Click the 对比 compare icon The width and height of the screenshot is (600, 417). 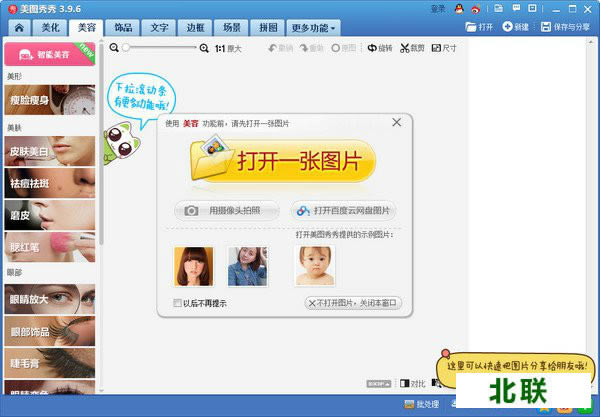click(411, 383)
